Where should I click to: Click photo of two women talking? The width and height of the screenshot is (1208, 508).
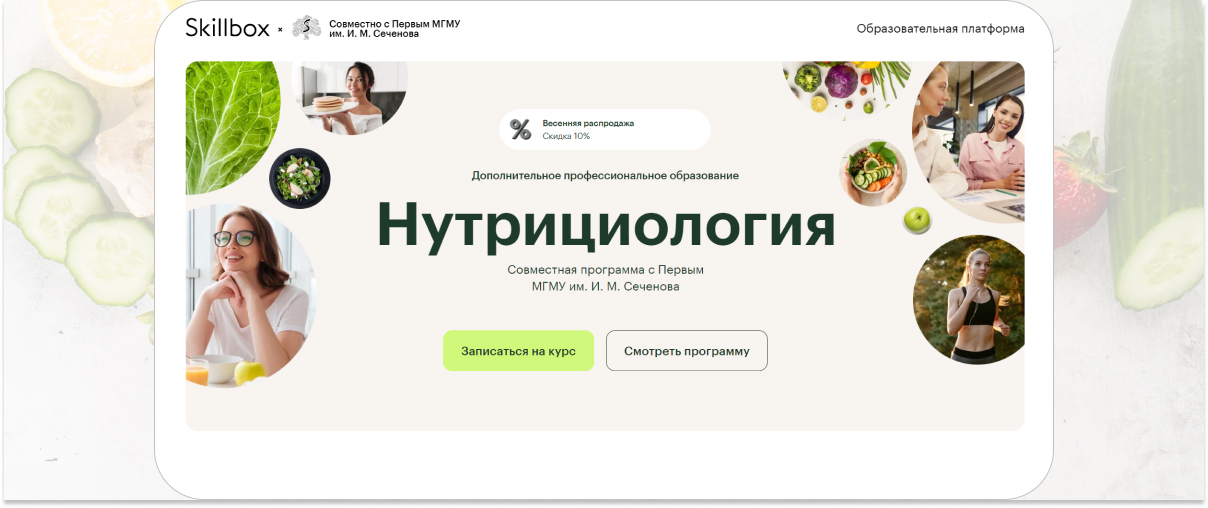coord(969,141)
